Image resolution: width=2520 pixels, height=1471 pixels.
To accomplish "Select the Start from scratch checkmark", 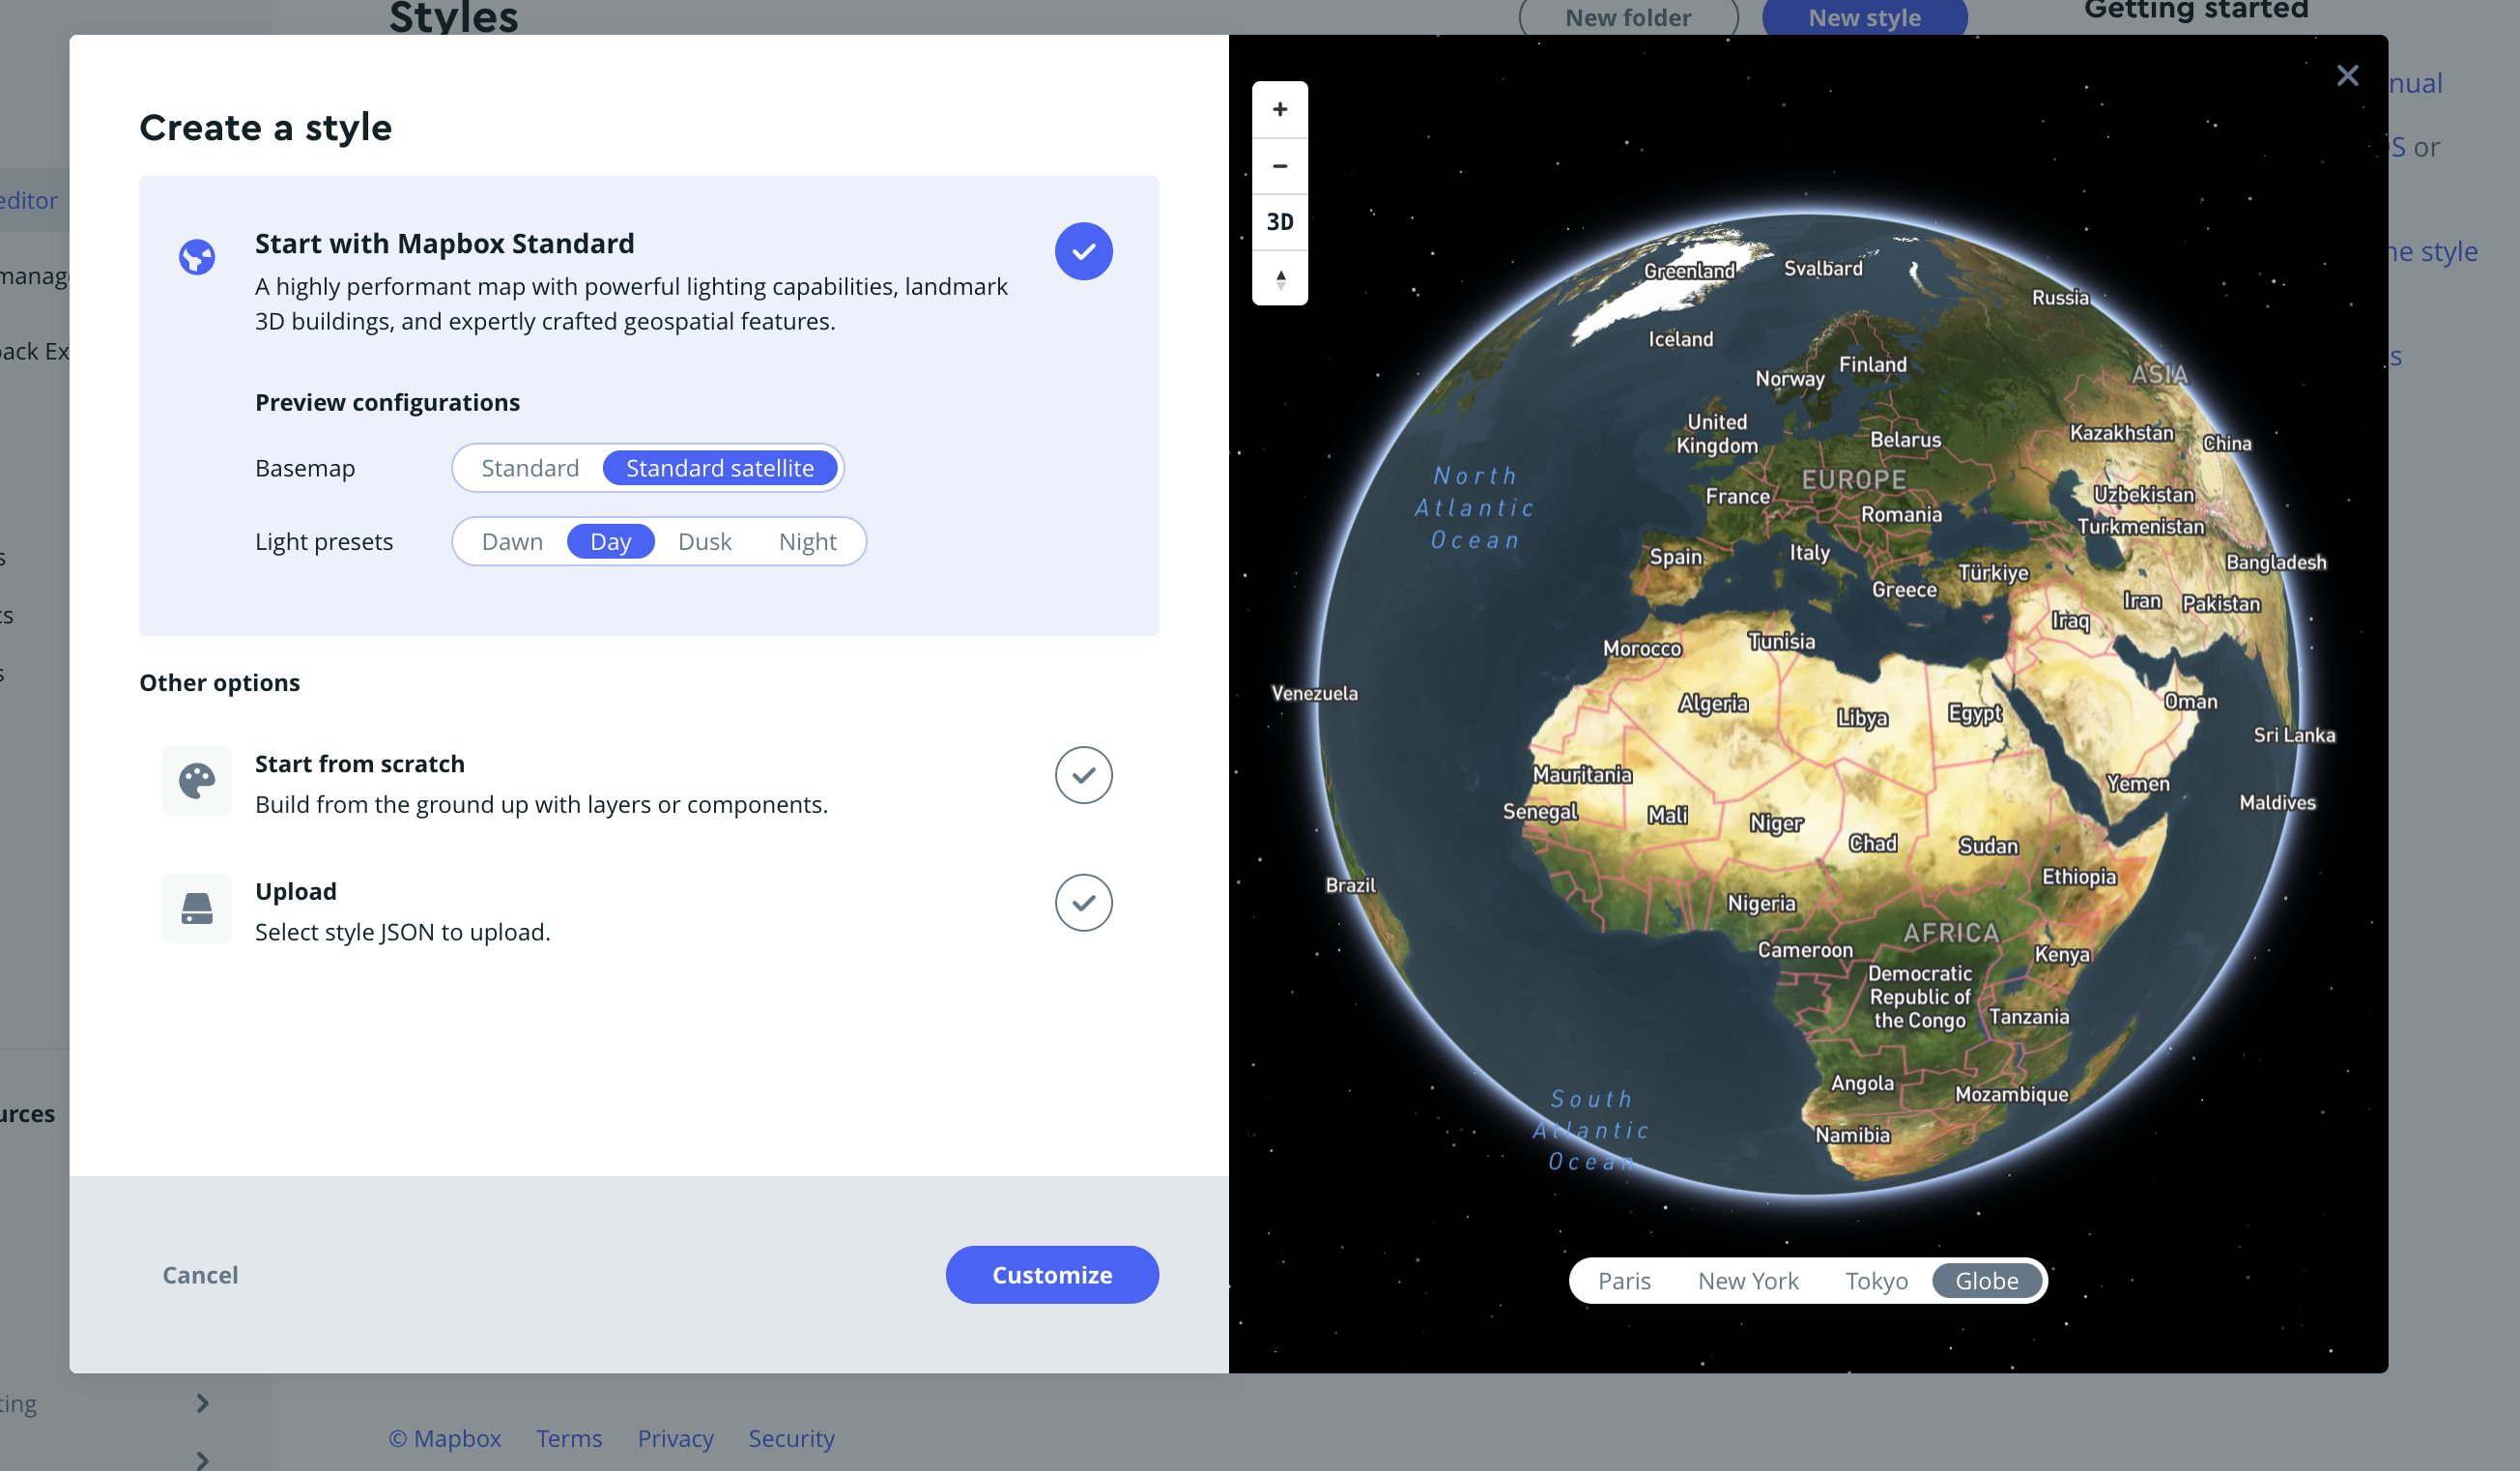I will [x=1083, y=775].
